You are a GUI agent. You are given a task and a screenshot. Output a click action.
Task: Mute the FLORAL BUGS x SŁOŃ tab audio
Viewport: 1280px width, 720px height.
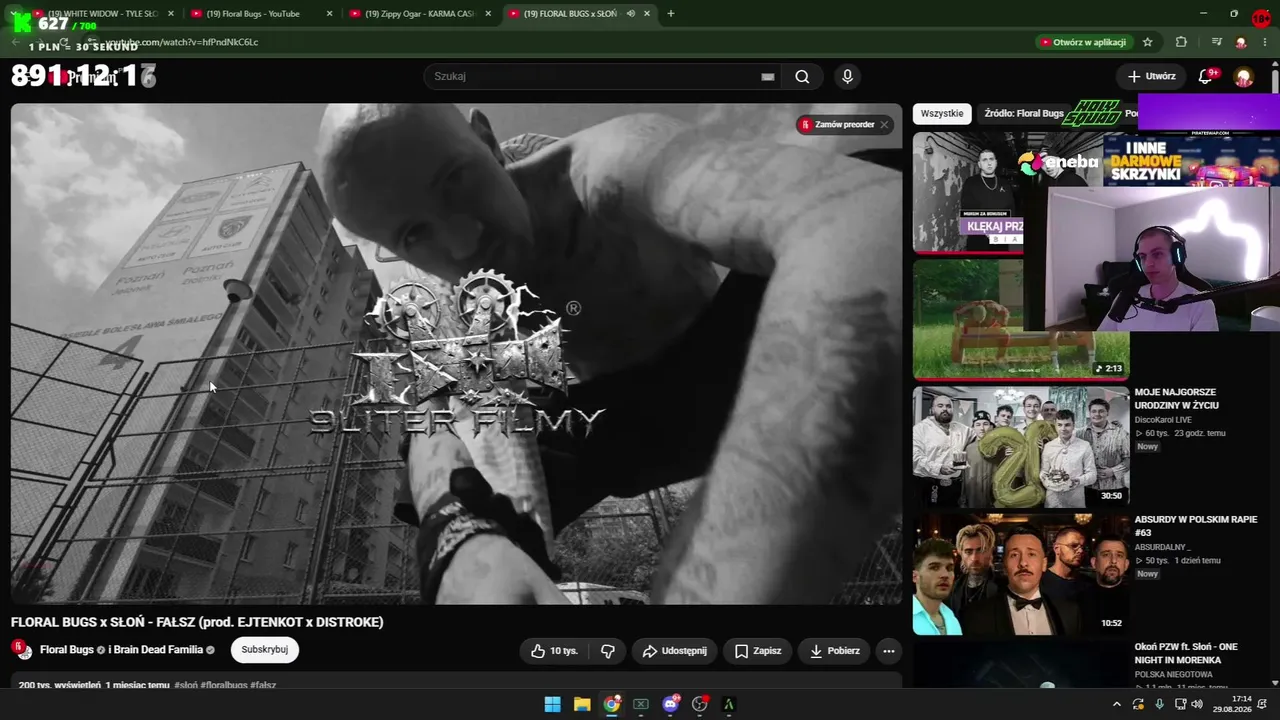tap(631, 14)
